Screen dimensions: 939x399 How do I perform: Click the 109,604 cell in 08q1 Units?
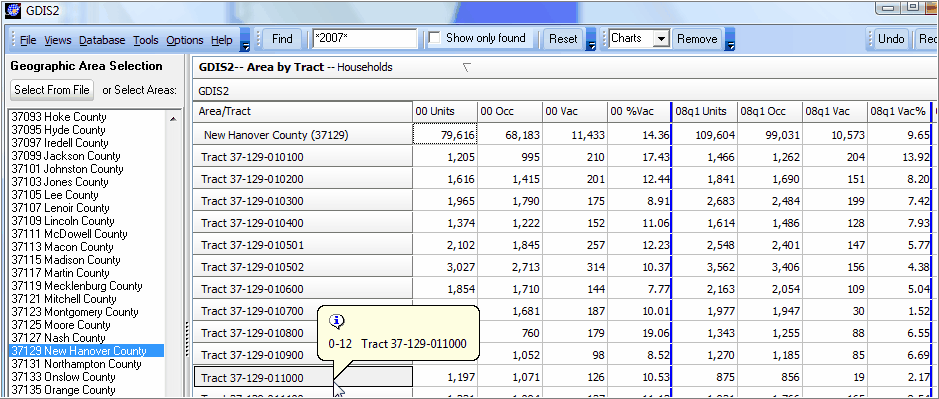[704, 135]
